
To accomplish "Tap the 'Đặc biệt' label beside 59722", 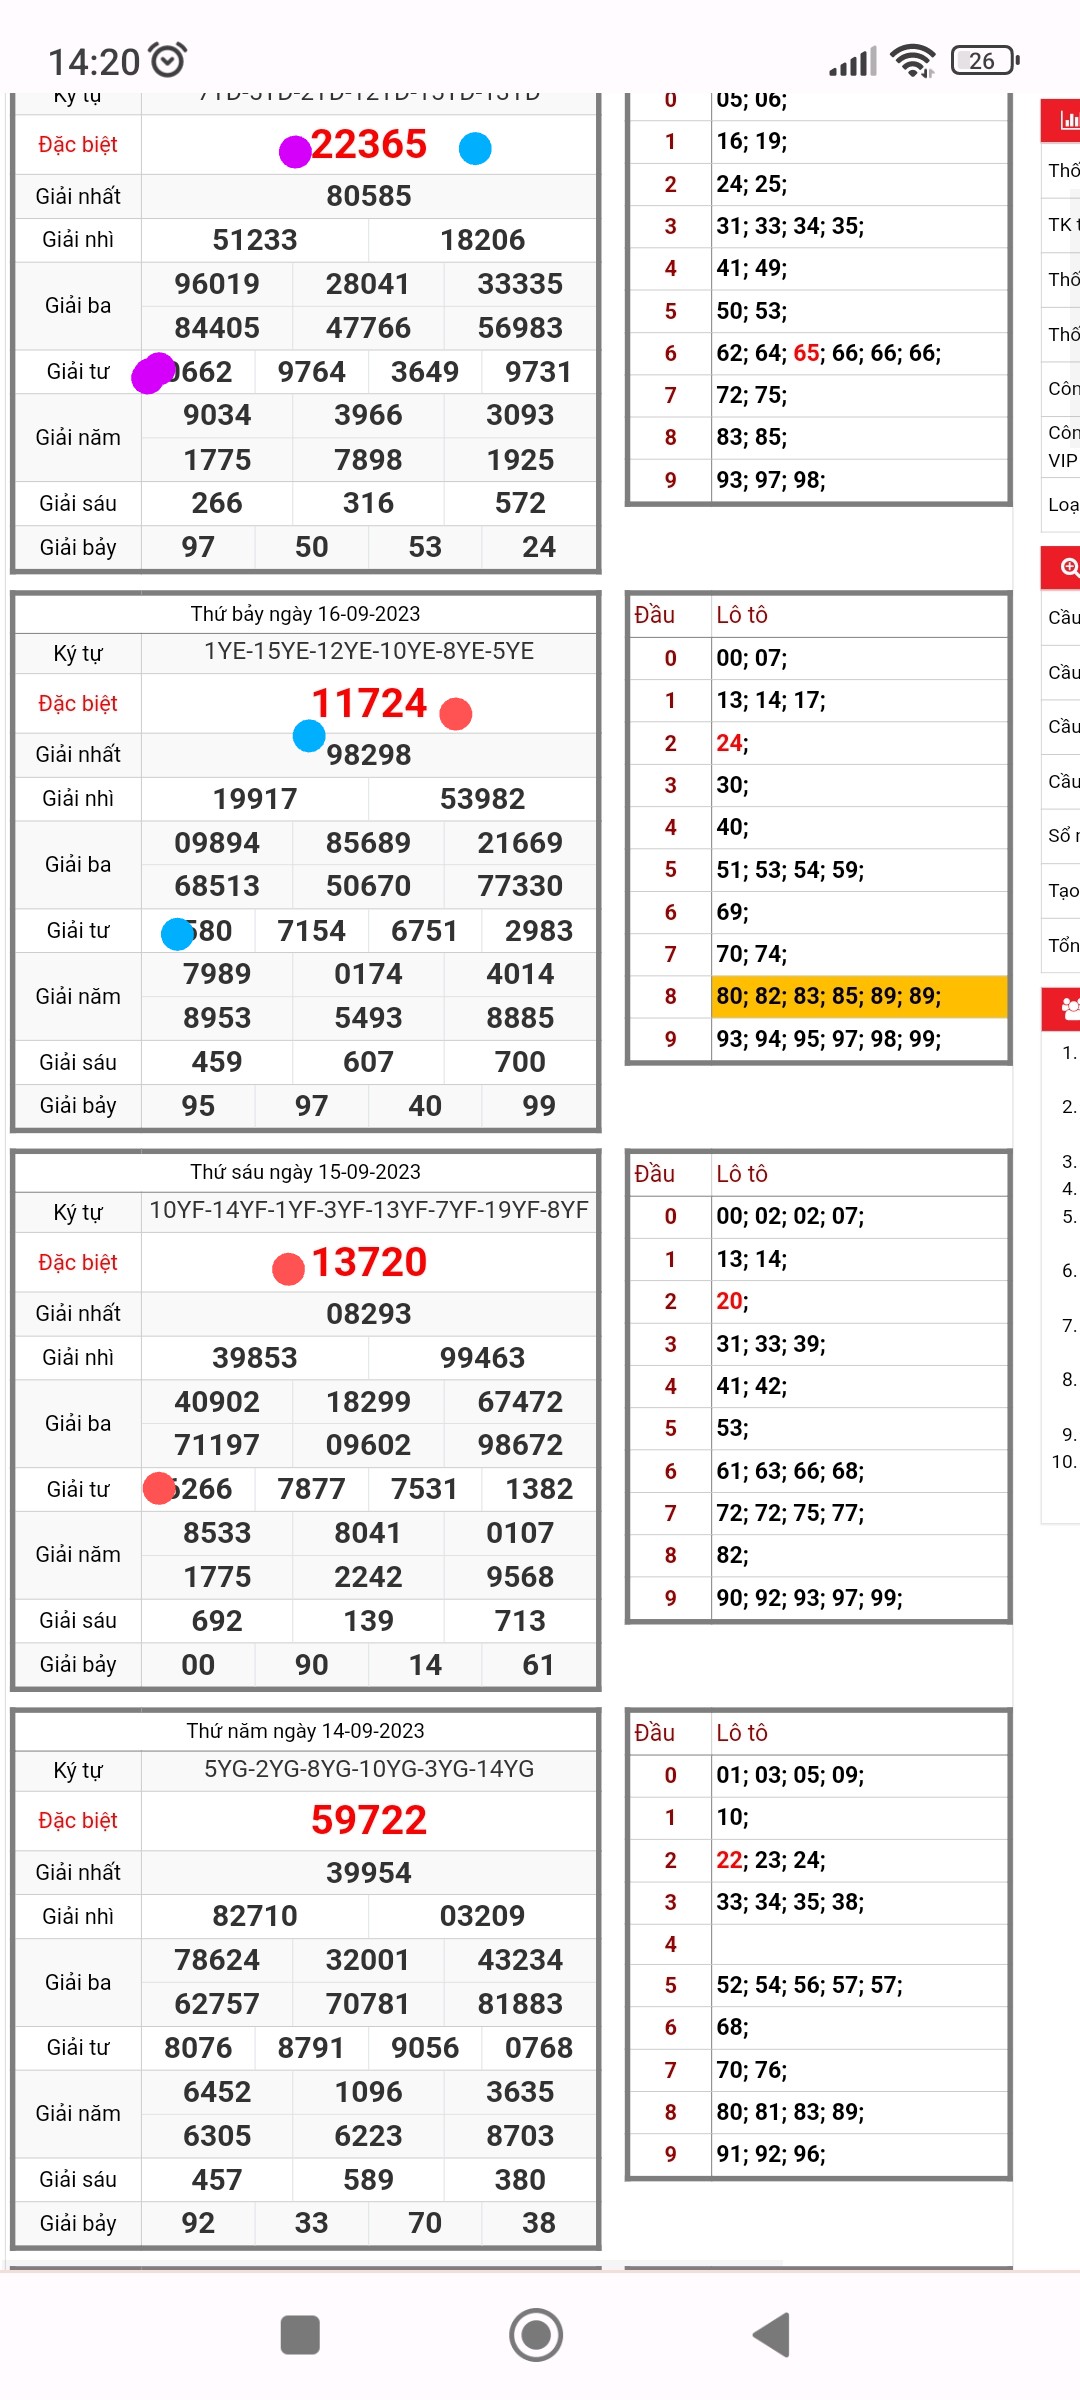I will coord(78,1821).
